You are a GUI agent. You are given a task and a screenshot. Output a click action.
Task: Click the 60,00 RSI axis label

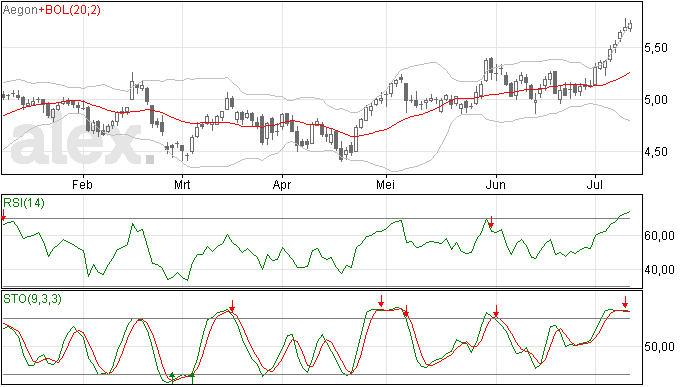point(659,236)
